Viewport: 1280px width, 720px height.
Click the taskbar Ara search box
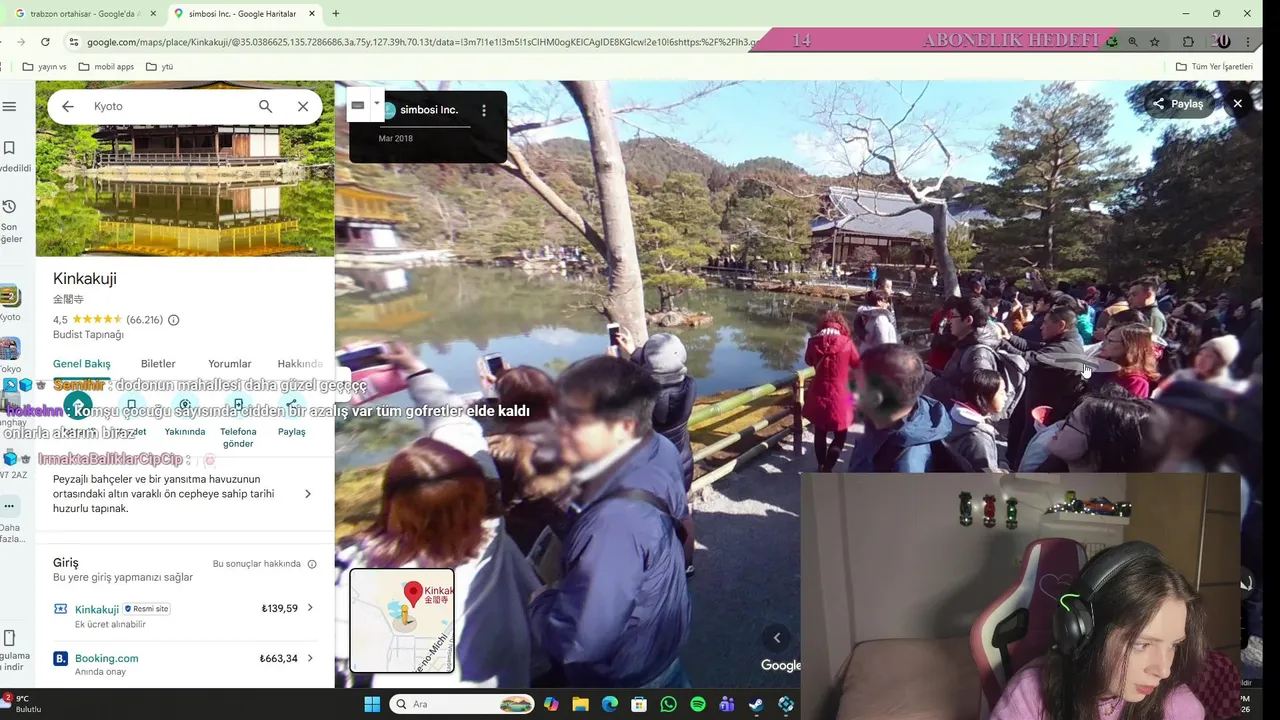(462, 704)
